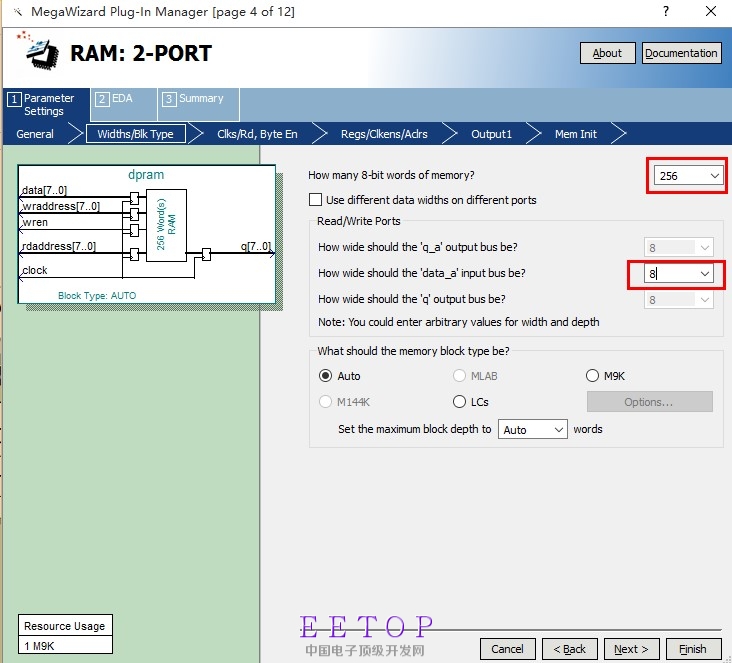Click inside the 'data_a' width input field
The image size is (732, 663).
click(x=671, y=274)
